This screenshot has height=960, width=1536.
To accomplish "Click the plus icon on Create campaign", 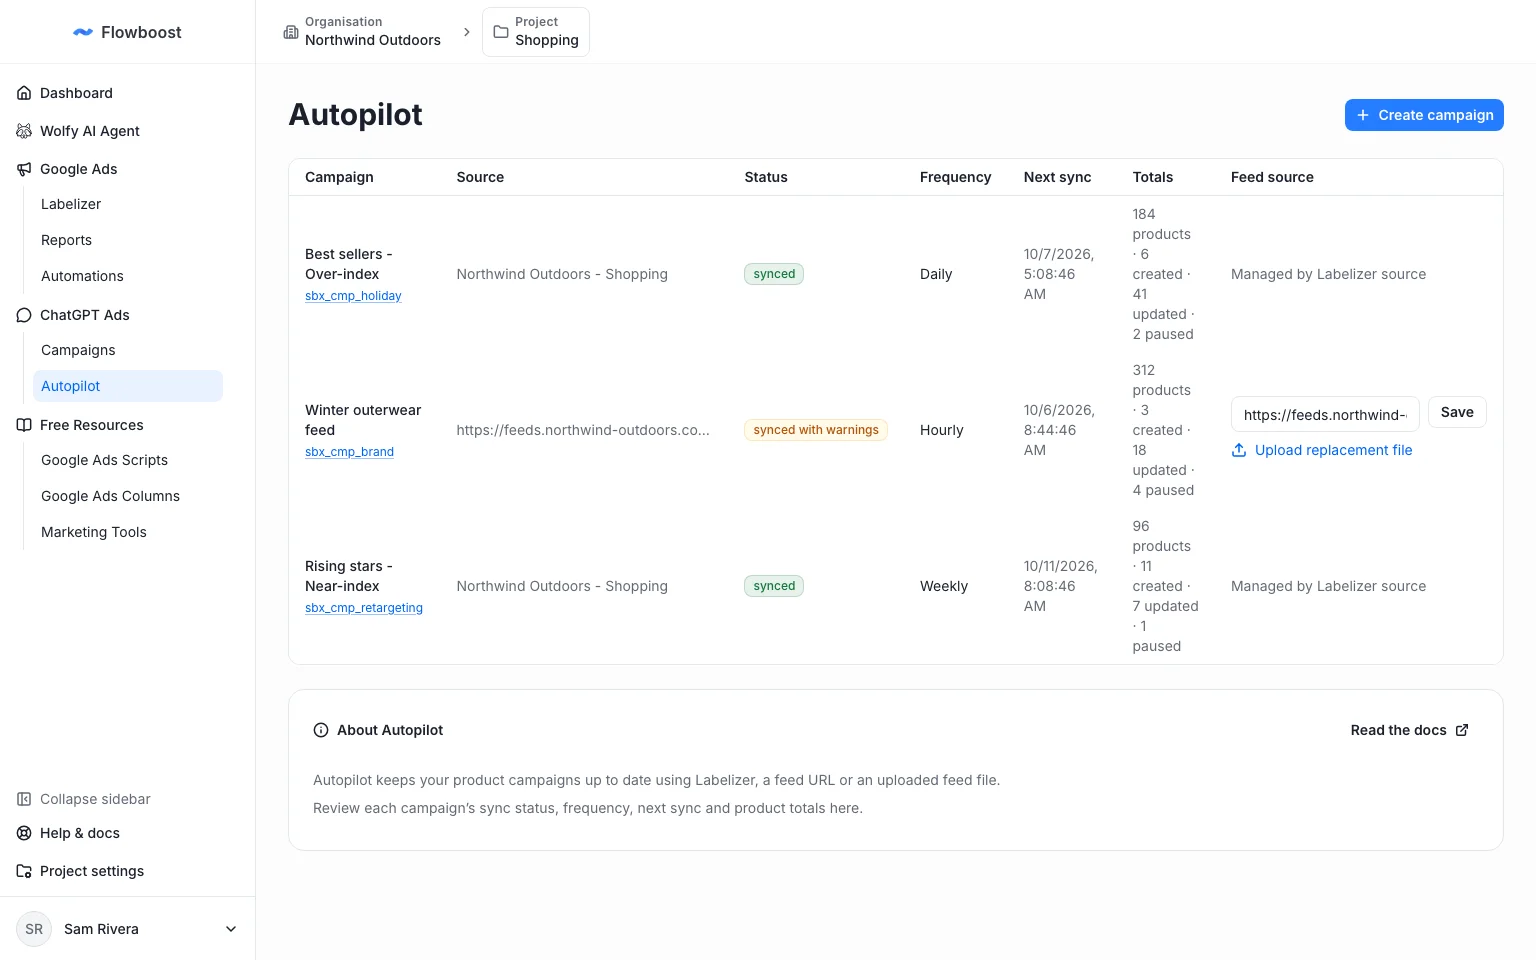I will click(x=1363, y=115).
